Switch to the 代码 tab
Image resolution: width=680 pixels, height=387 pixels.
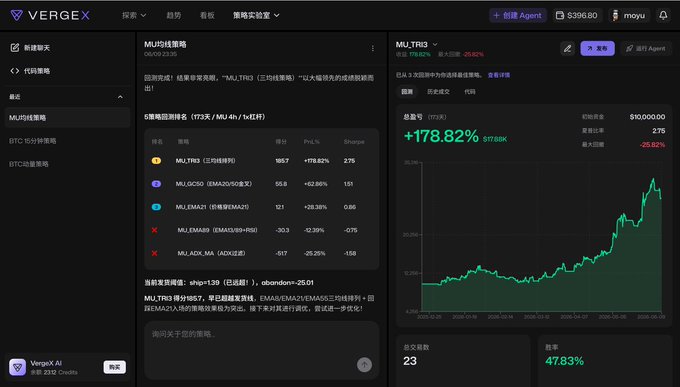coord(470,92)
